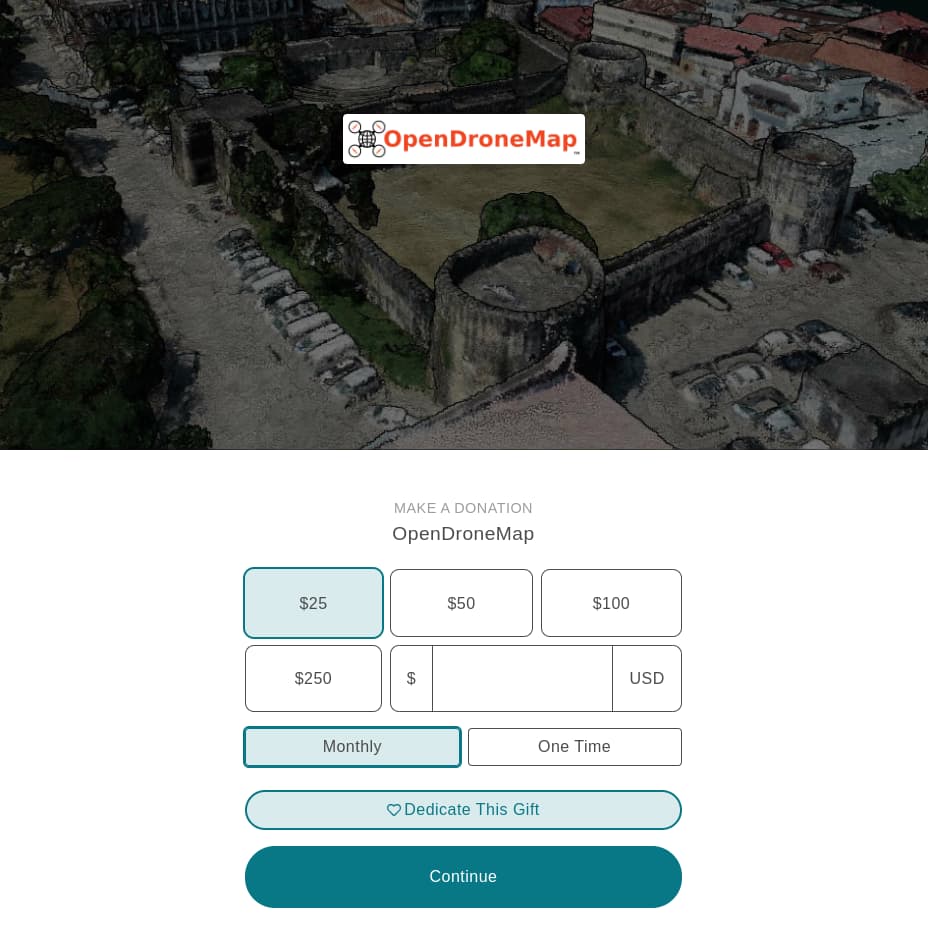The image size is (928, 933).
Task: Click the heart icon on Dedicate This Gift
Action: (x=394, y=810)
